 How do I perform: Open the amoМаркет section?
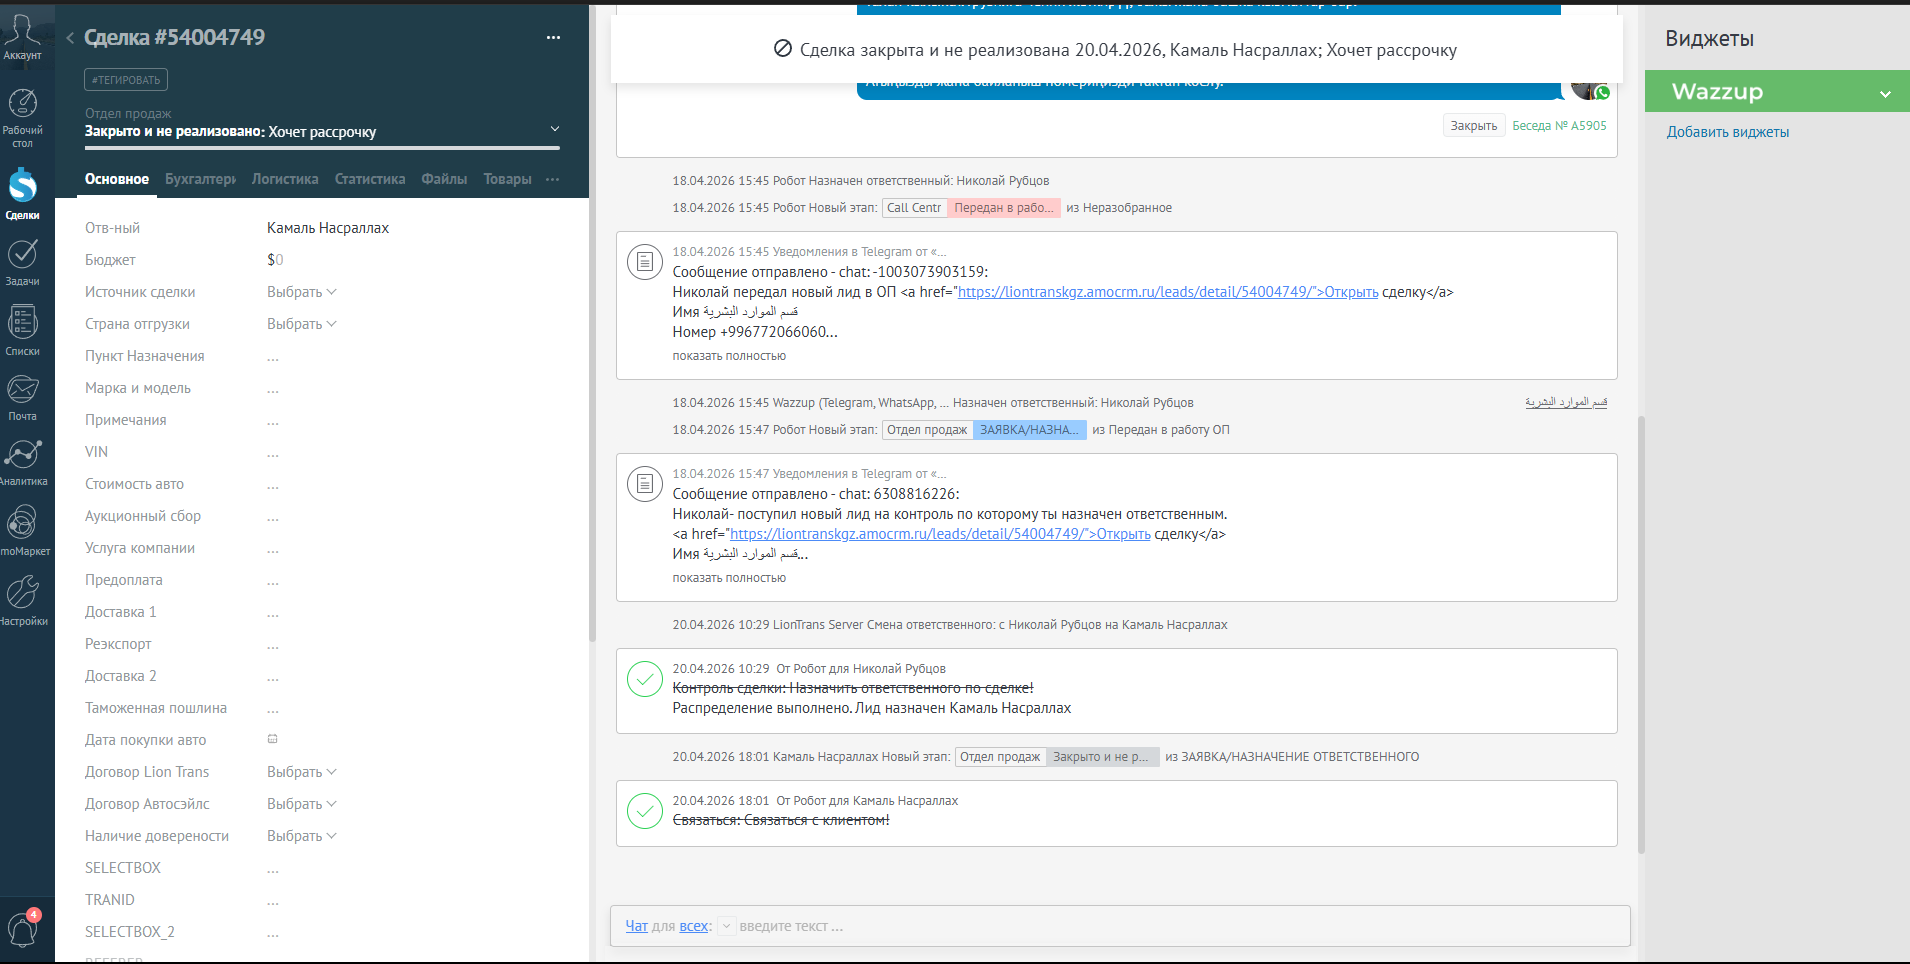[x=22, y=530]
